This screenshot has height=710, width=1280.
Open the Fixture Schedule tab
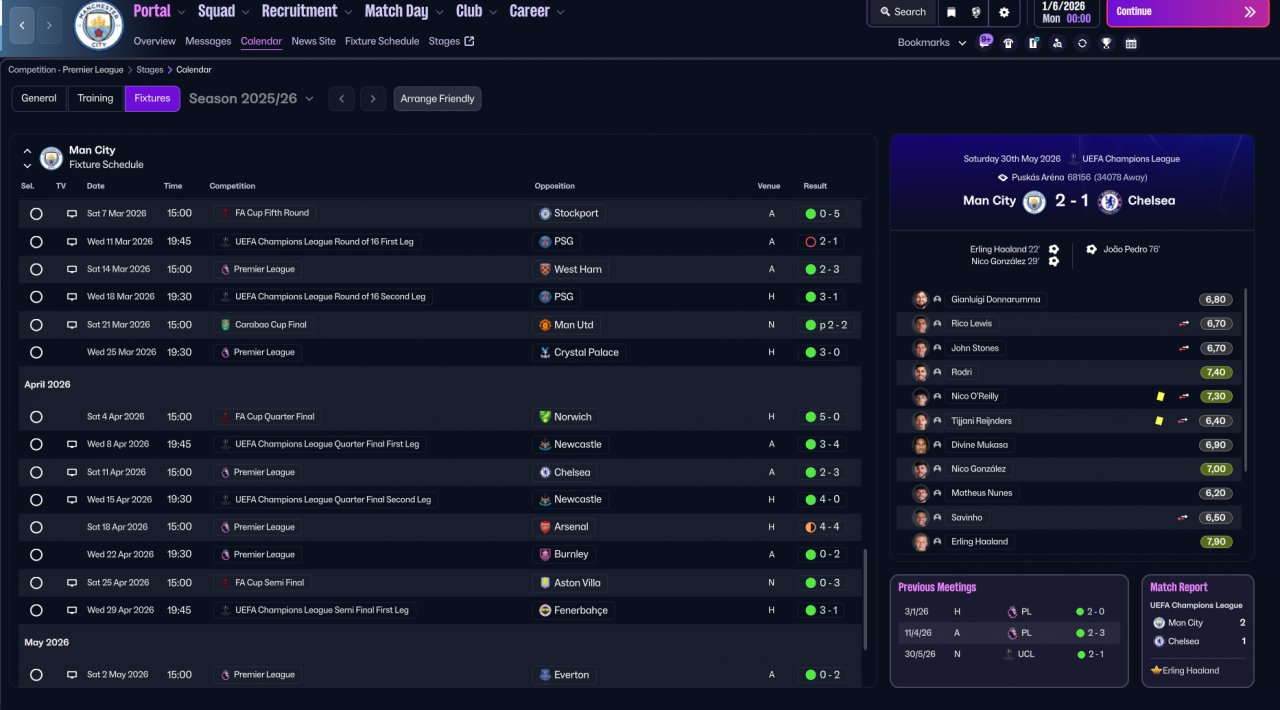point(382,41)
